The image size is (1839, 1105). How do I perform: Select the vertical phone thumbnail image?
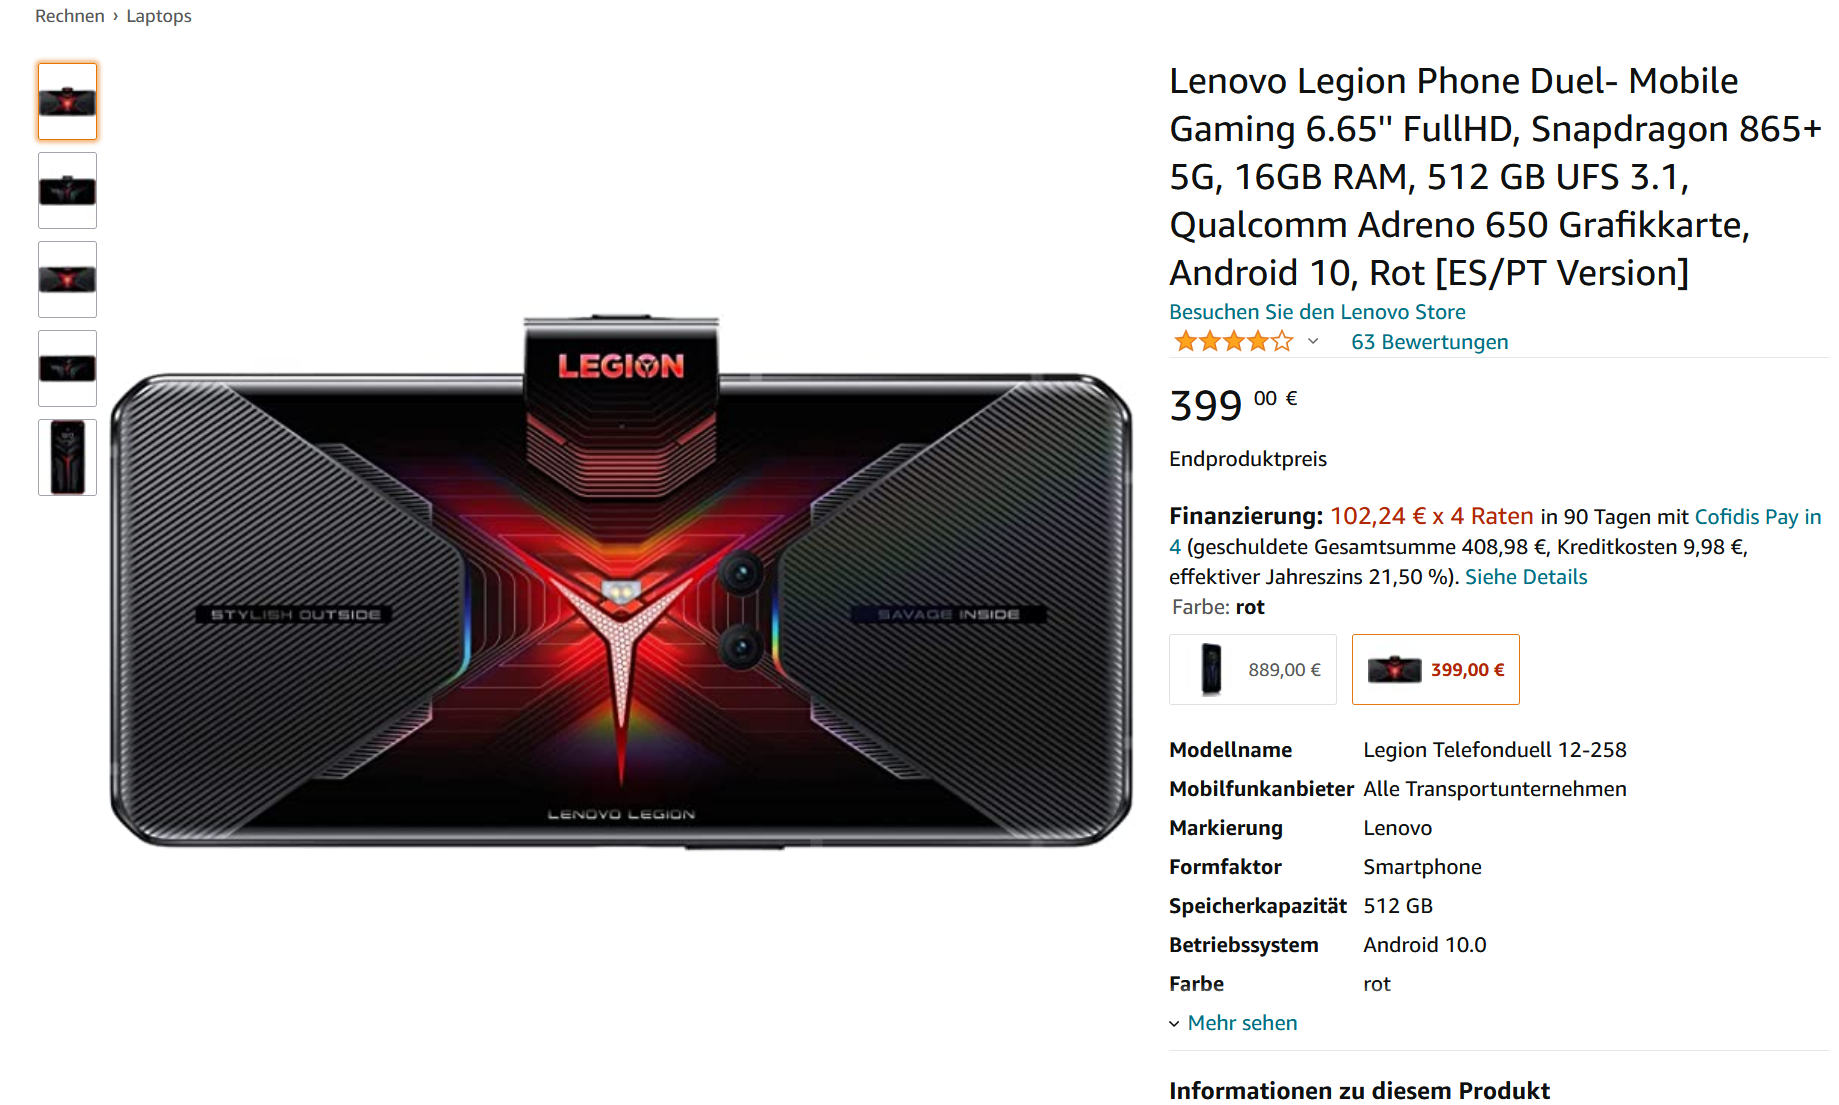pyautogui.click(x=67, y=457)
